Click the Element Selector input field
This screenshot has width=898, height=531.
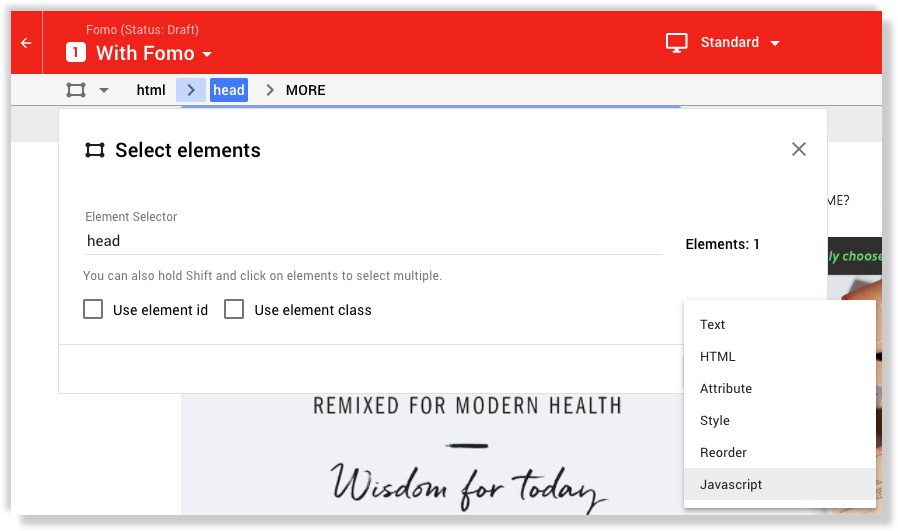click(x=373, y=241)
